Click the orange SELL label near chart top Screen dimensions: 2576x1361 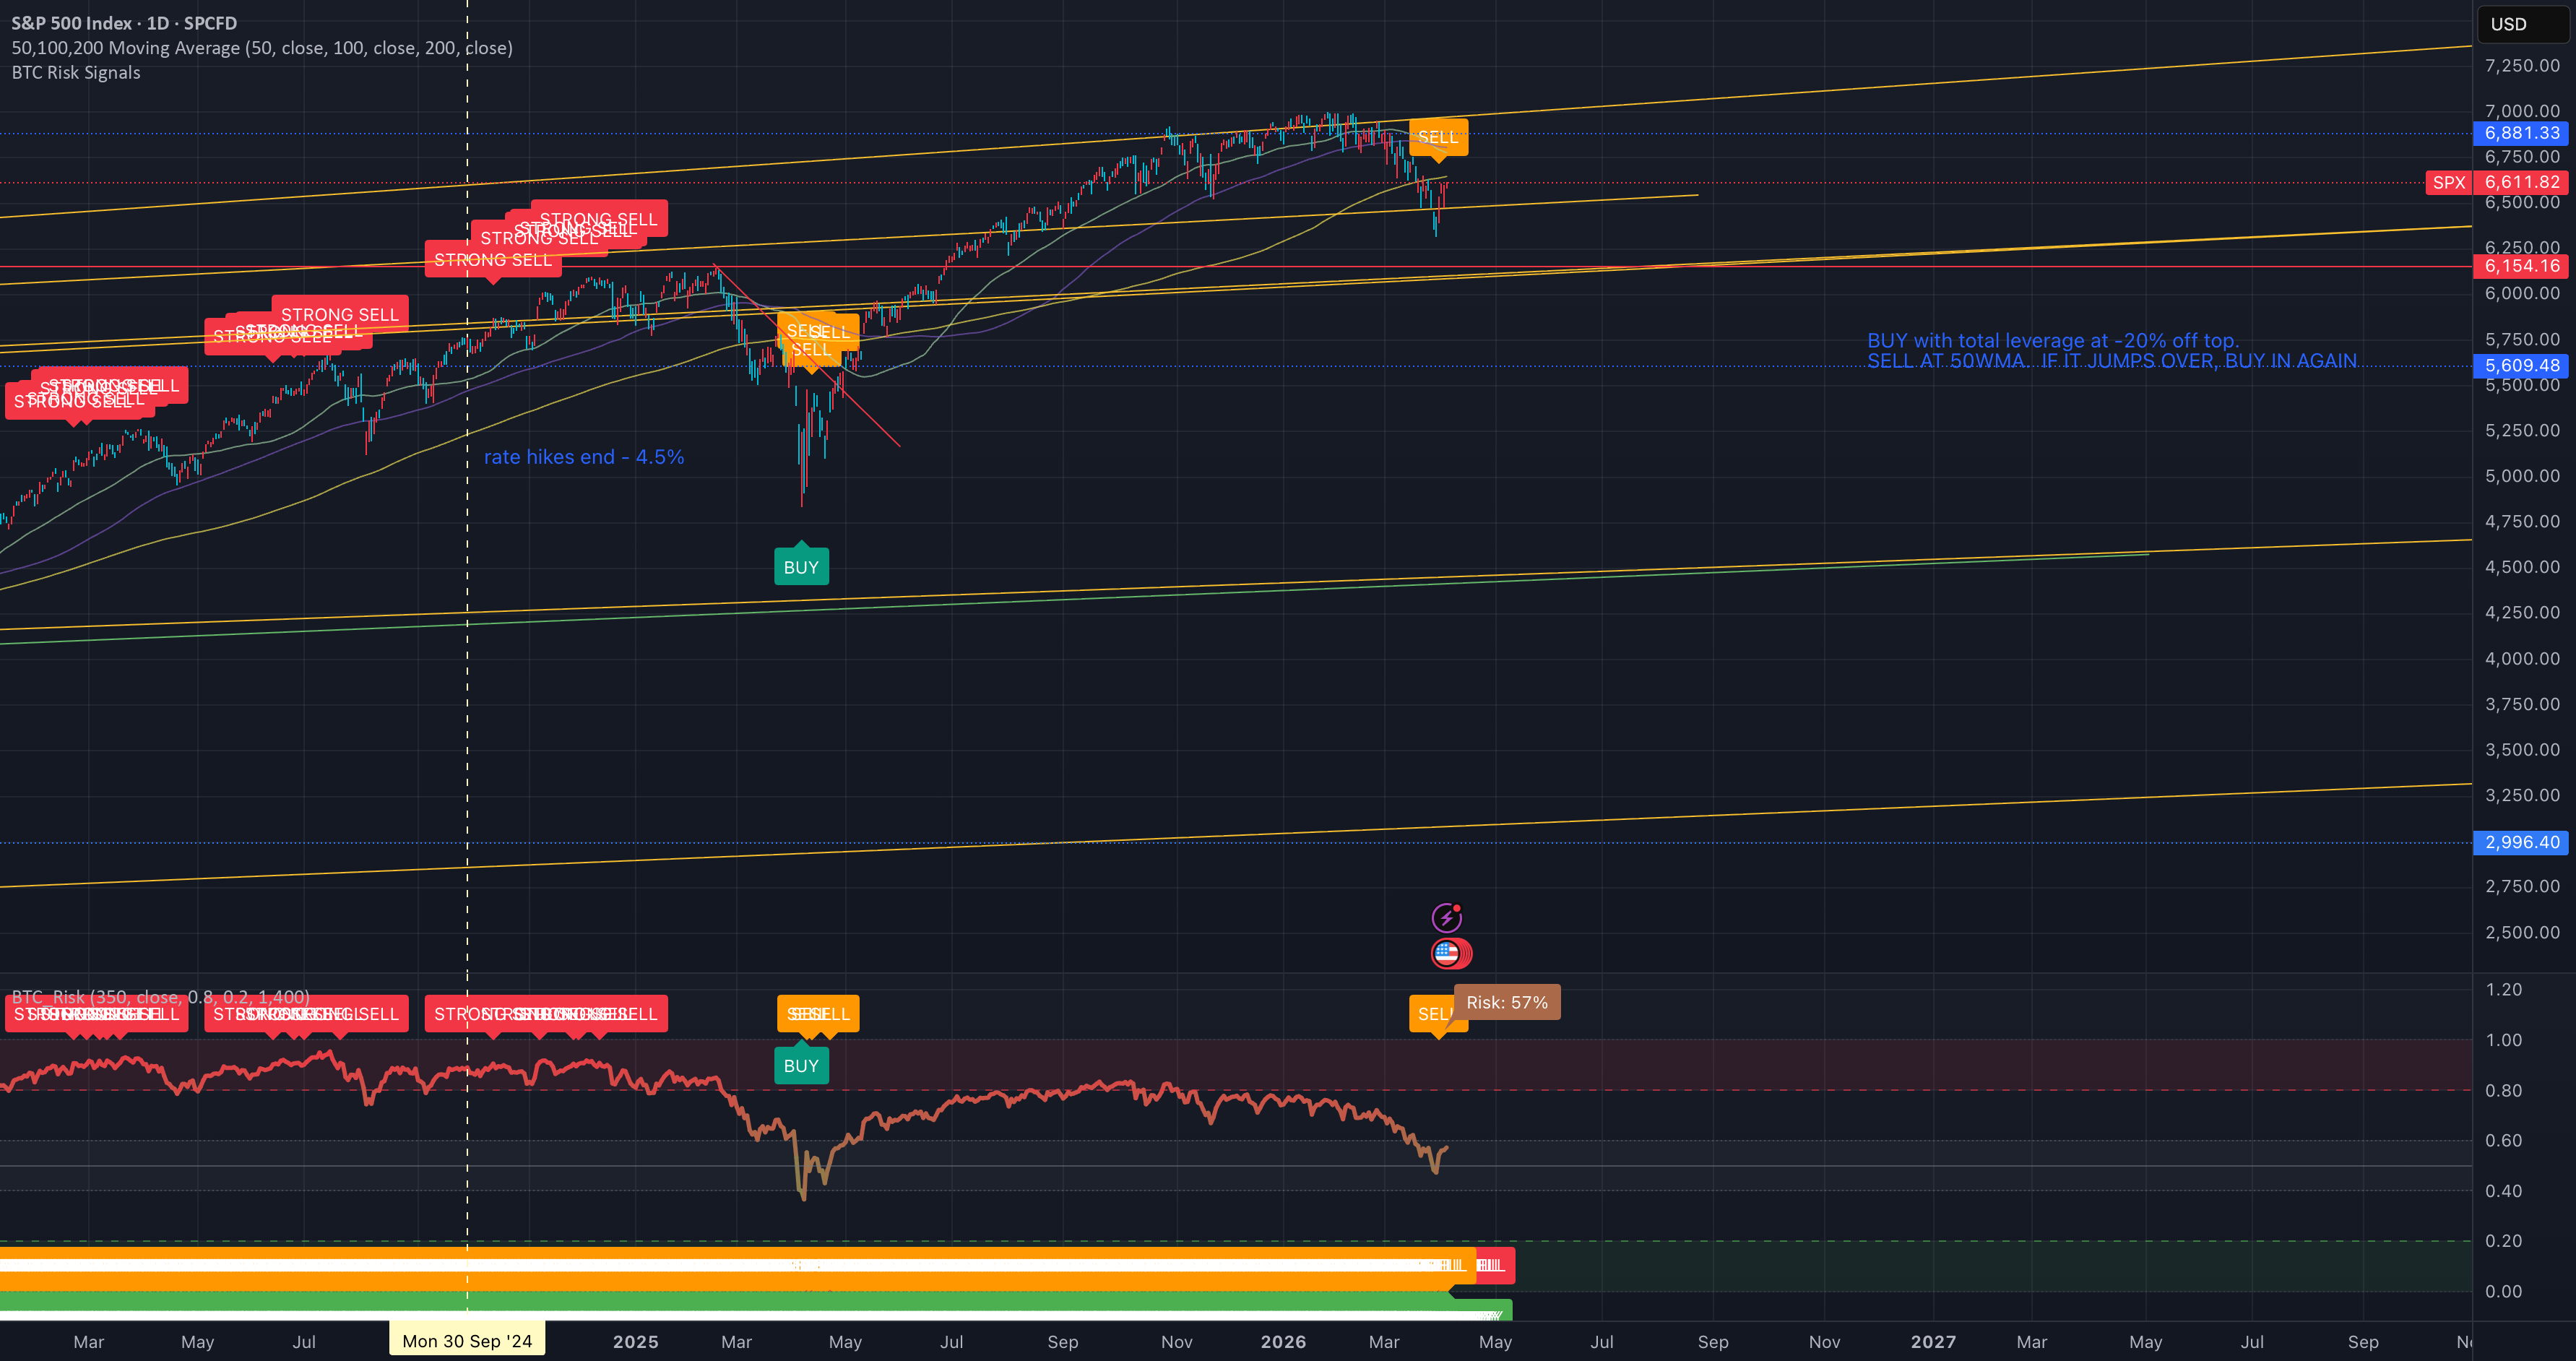click(1438, 138)
